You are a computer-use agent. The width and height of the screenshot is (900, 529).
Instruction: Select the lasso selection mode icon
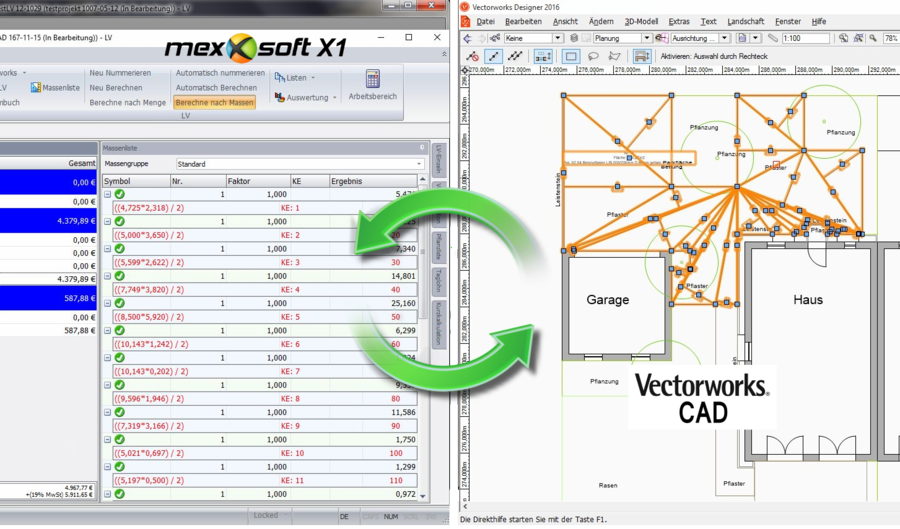click(x=593, y=57)
